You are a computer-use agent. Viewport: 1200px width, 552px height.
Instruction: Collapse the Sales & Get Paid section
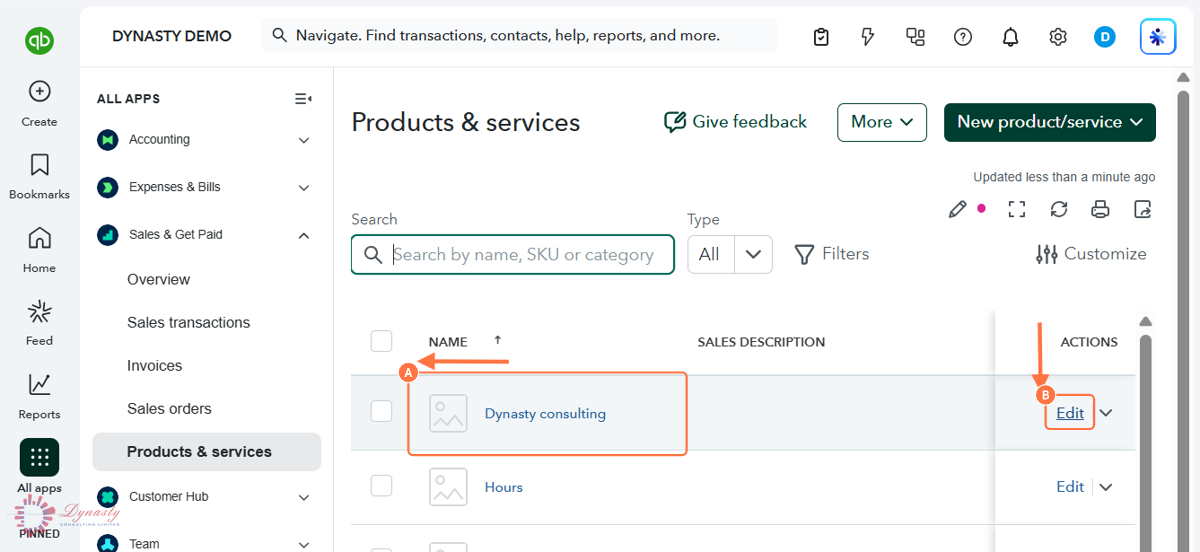click(x=304, y=235)
